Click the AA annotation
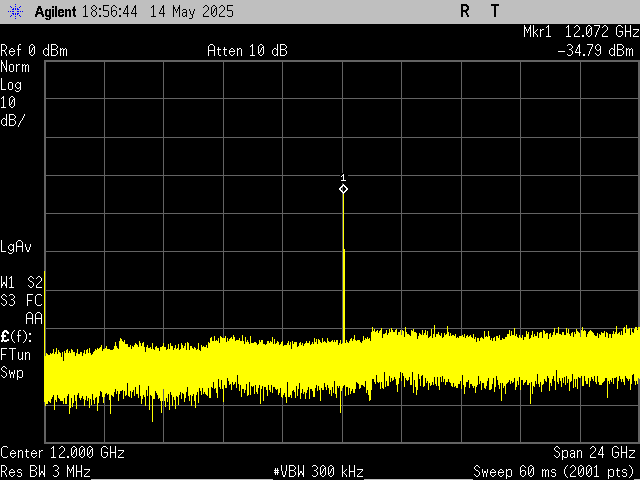Viewport: 640px width, 480px height. pyautogui.click(x=34, y=318)
